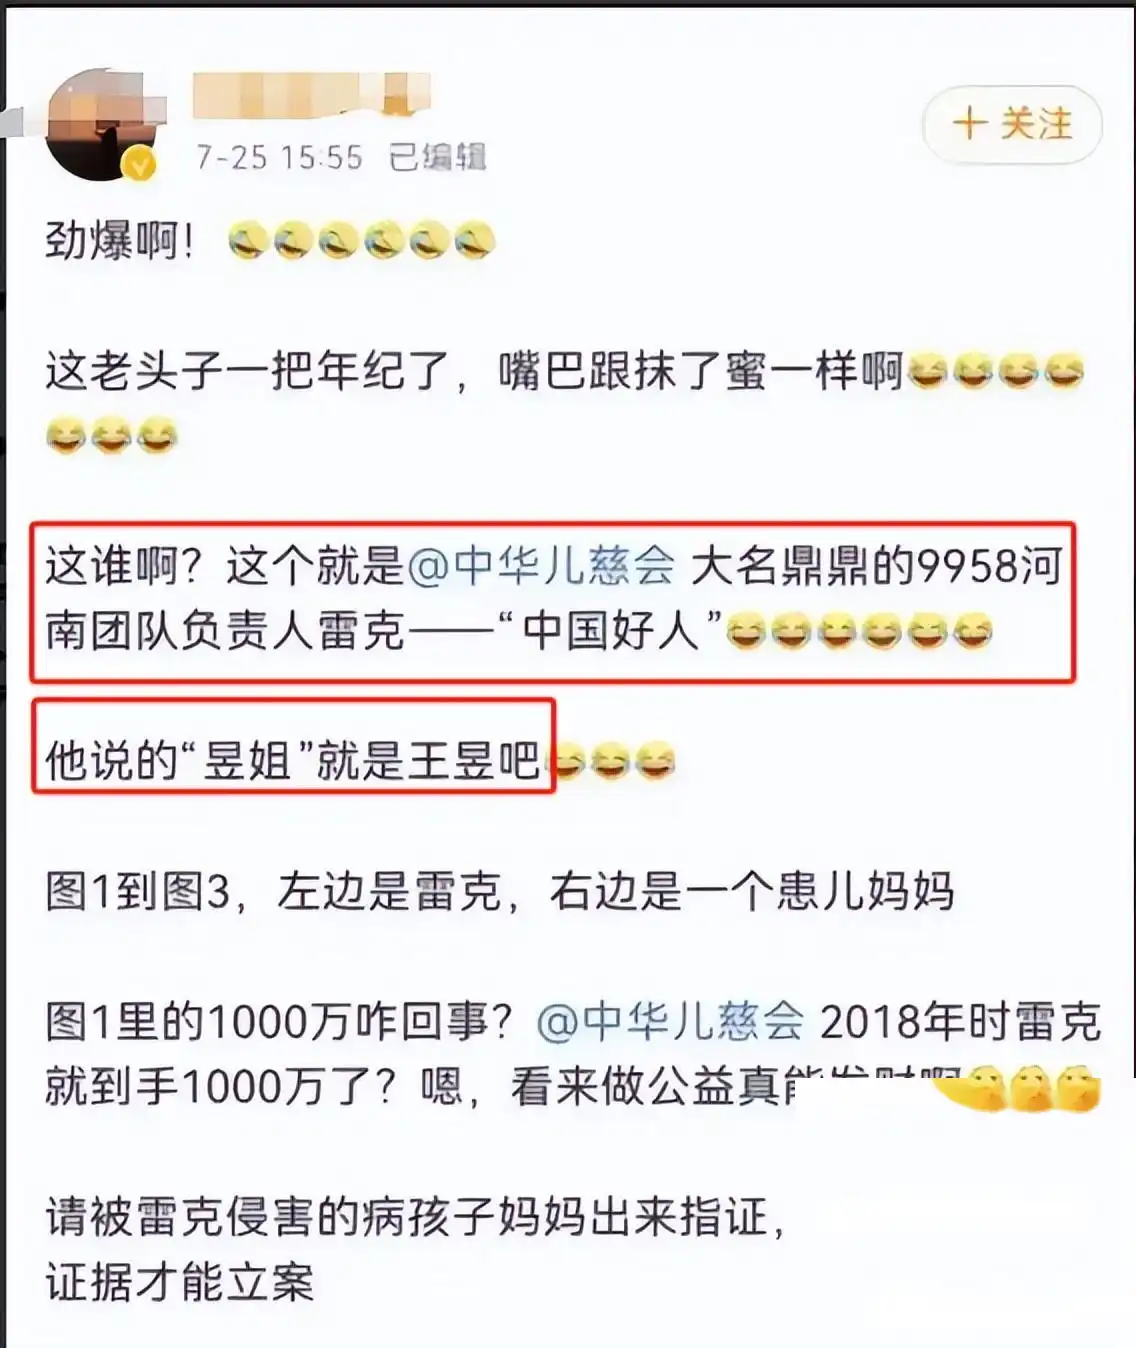
Task: Click laughing emojis after 抹了蜜一样啊
Action: [995, 373]
